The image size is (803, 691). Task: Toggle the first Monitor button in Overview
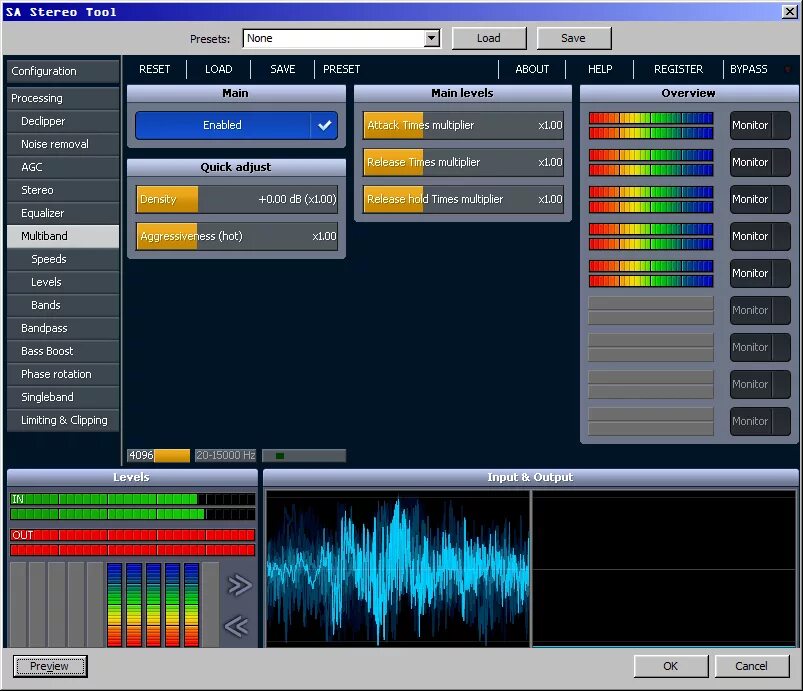click(760, 125)
